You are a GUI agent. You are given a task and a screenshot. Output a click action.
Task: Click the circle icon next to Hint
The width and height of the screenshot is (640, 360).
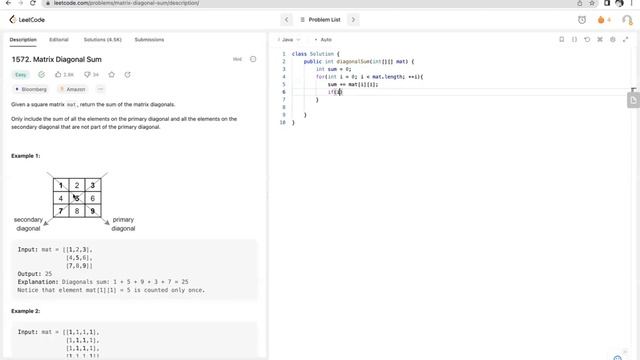pos(253,59)
